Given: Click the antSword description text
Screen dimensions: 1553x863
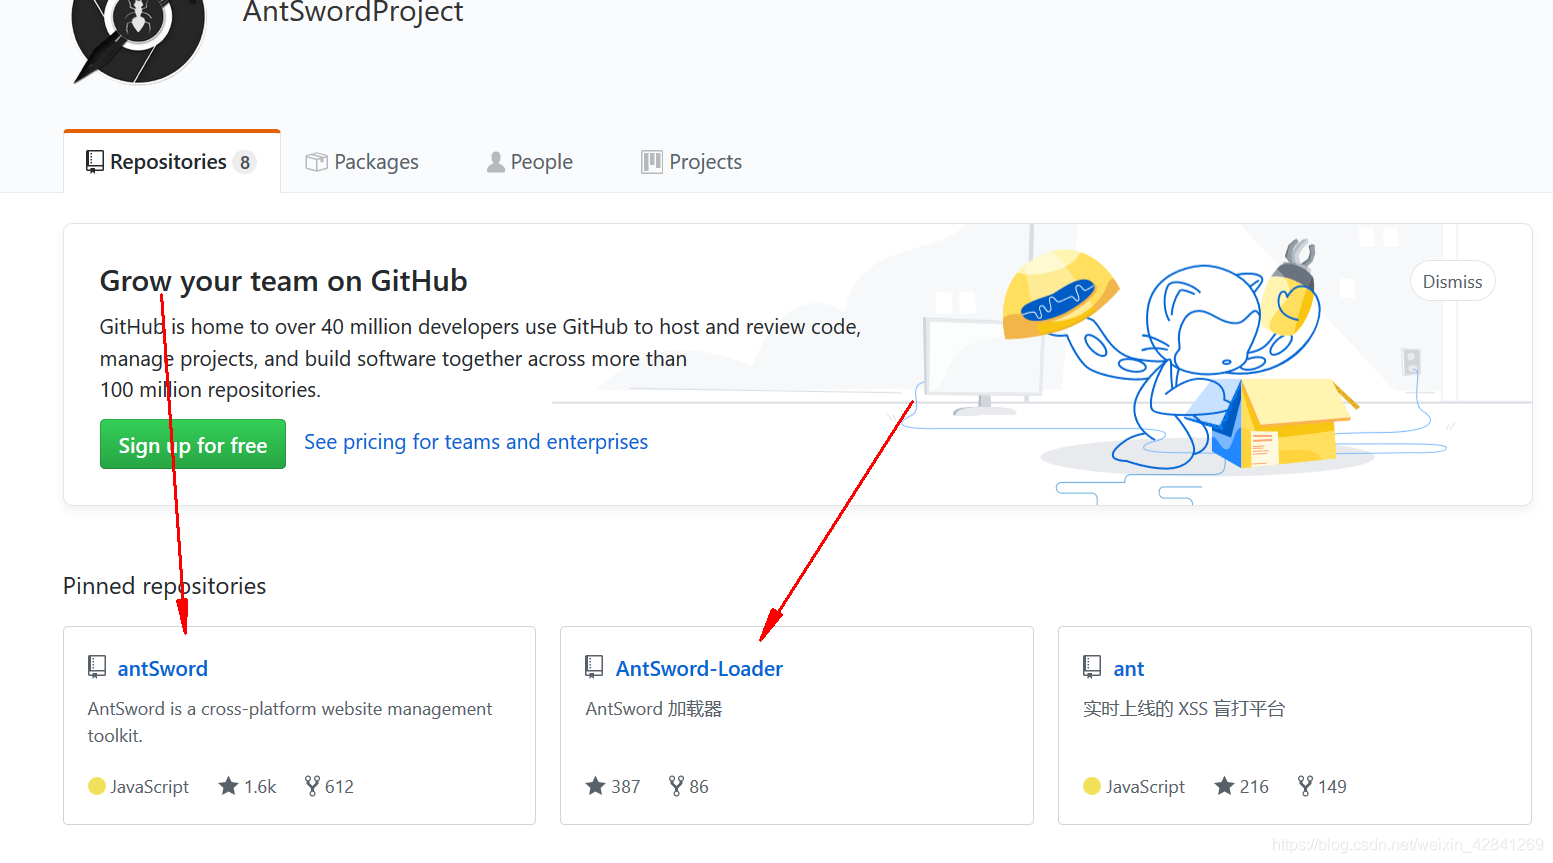Looking at the screenshot, I should pos(290,722).
